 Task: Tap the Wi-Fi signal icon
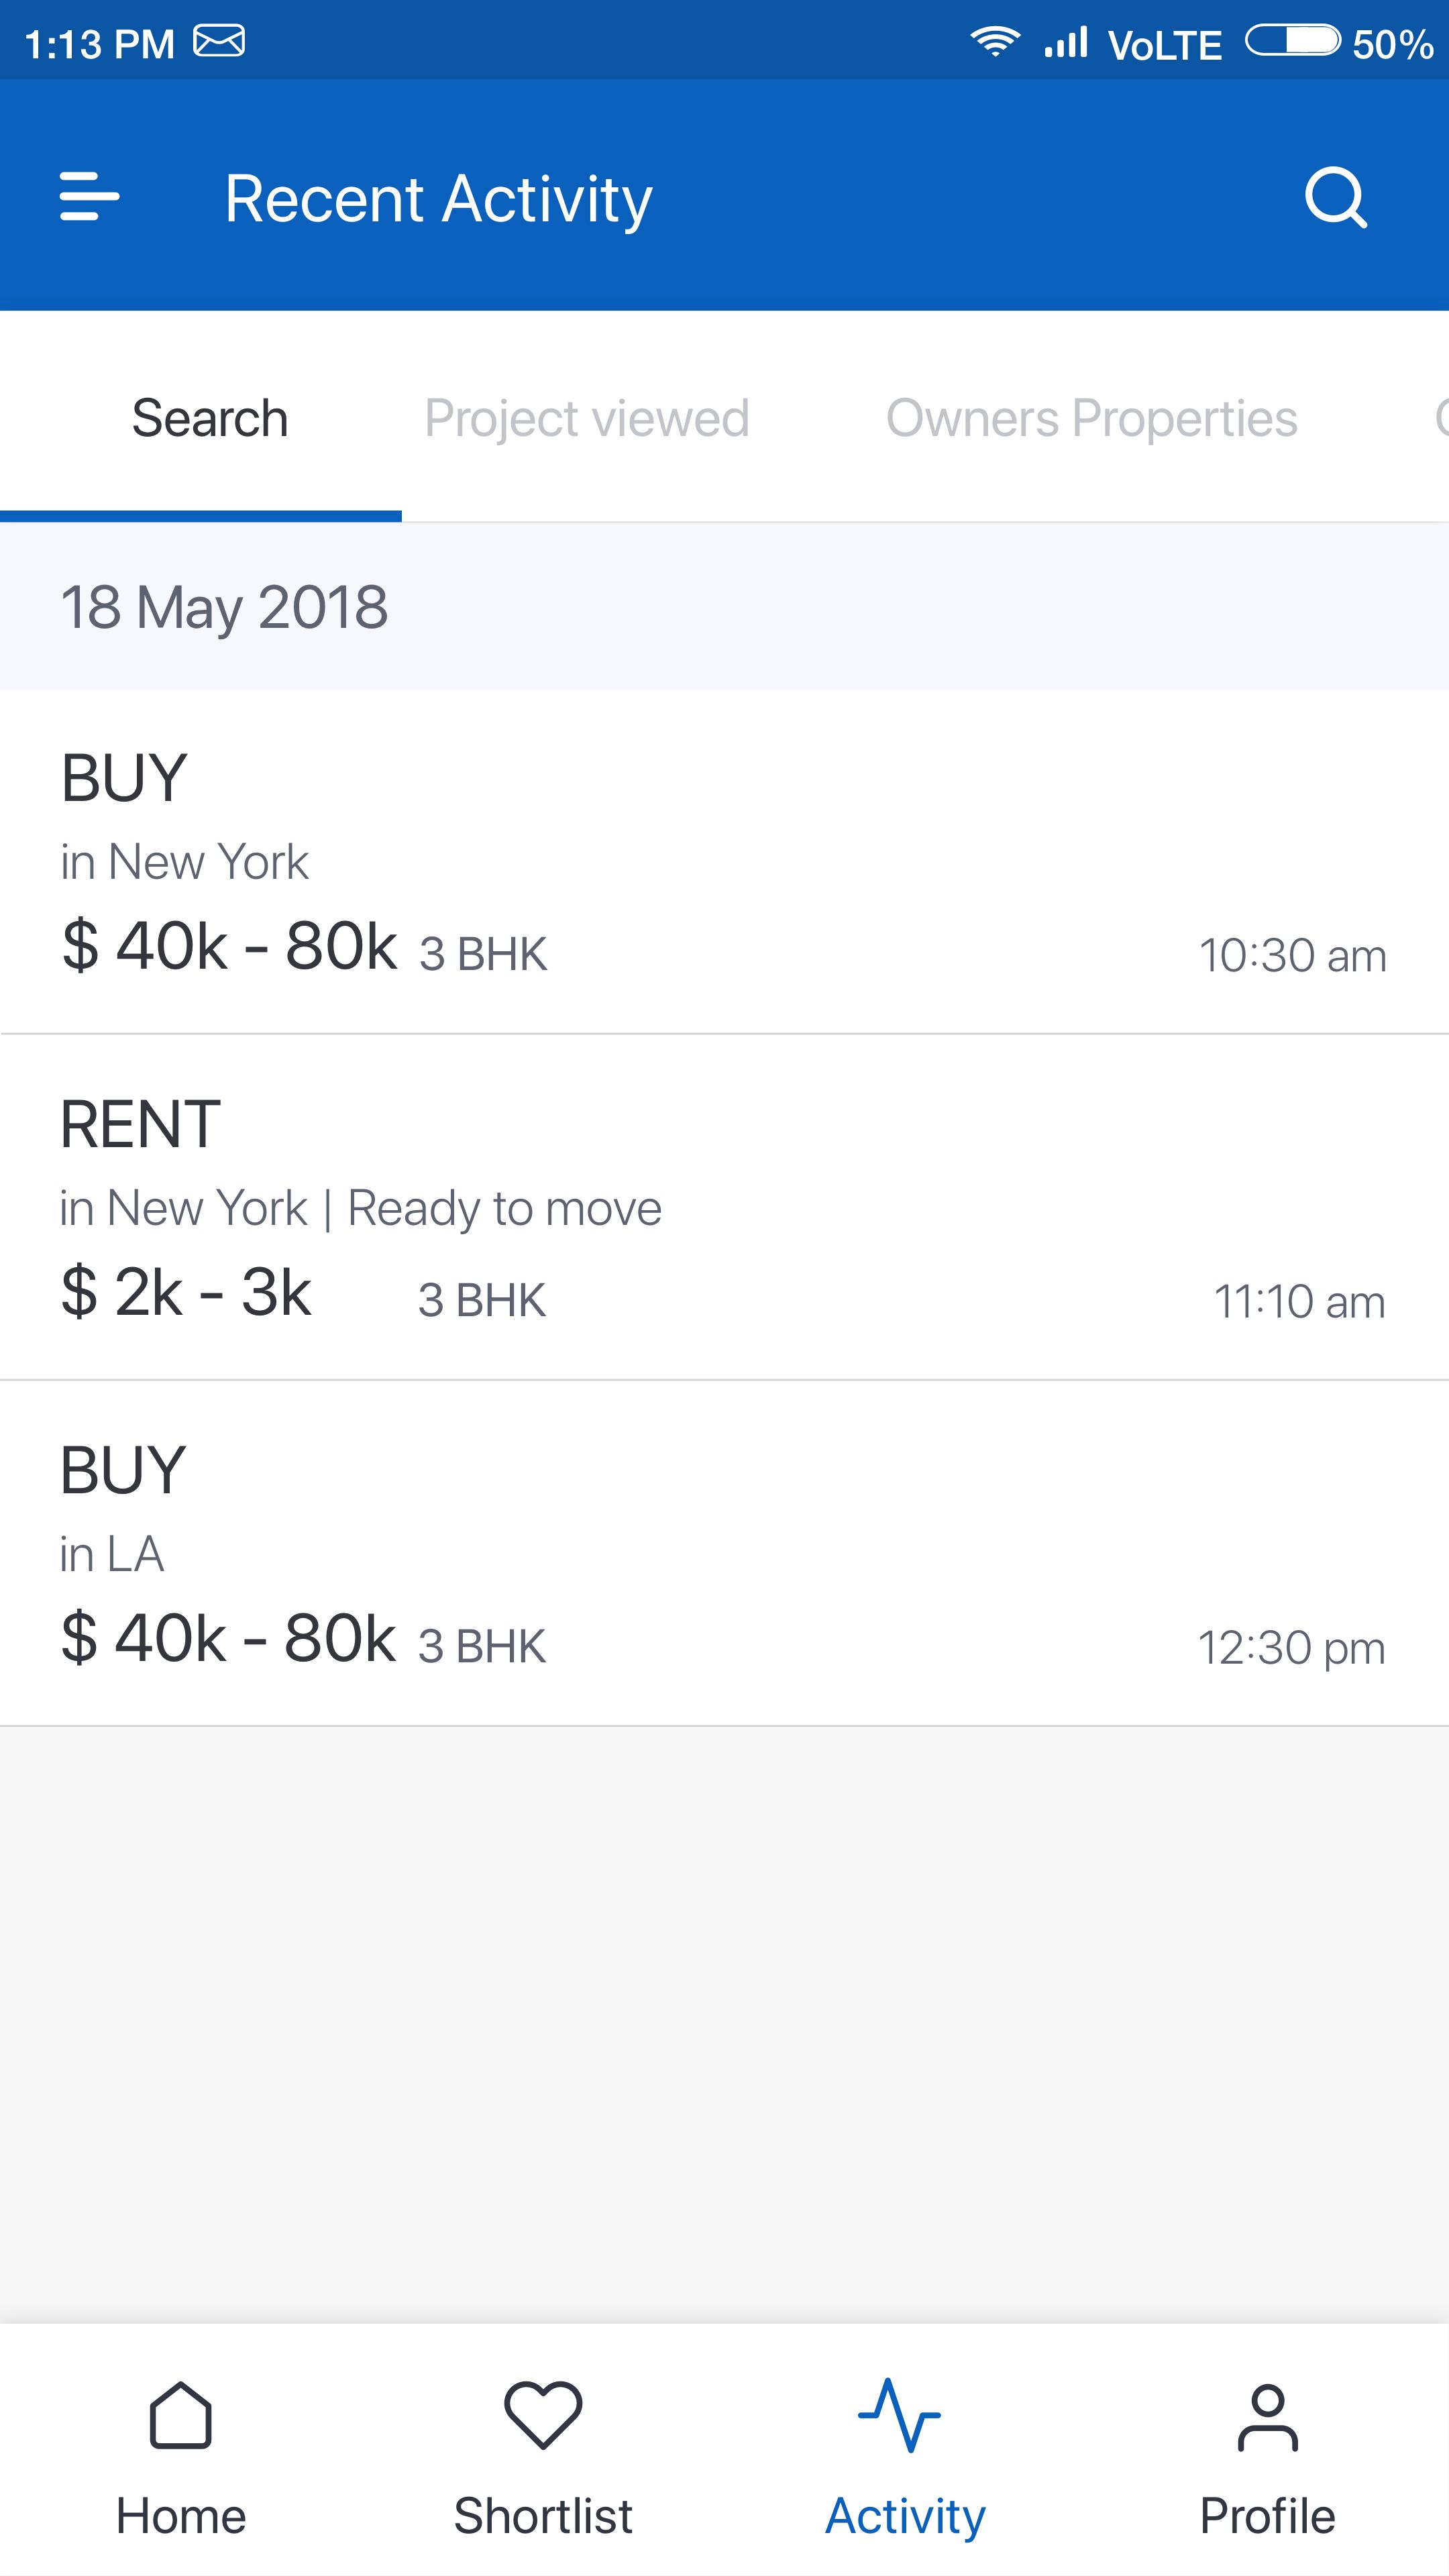click(994, 42)
